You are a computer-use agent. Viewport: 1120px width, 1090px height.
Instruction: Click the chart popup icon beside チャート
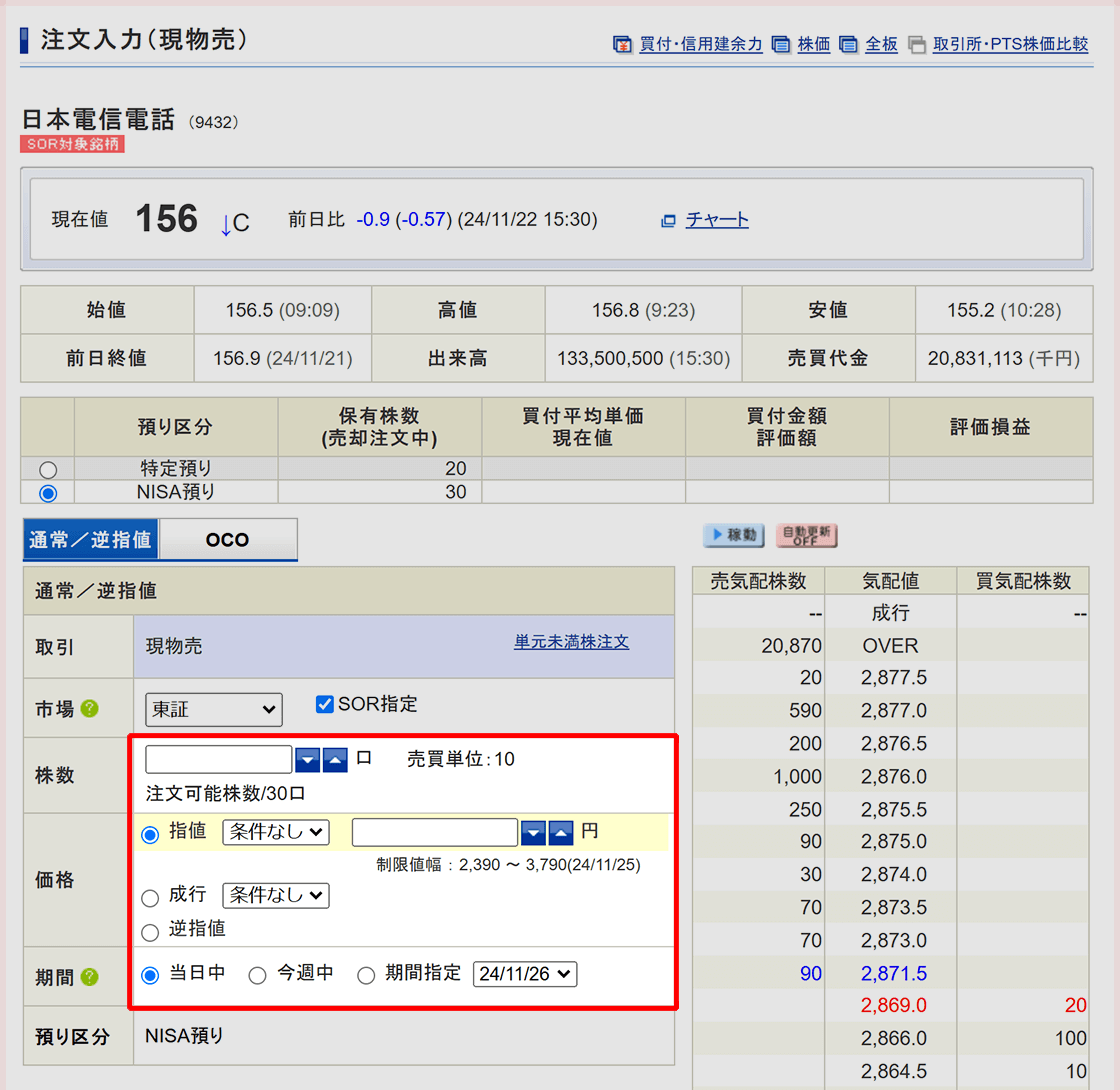click(x=669, y=221)
